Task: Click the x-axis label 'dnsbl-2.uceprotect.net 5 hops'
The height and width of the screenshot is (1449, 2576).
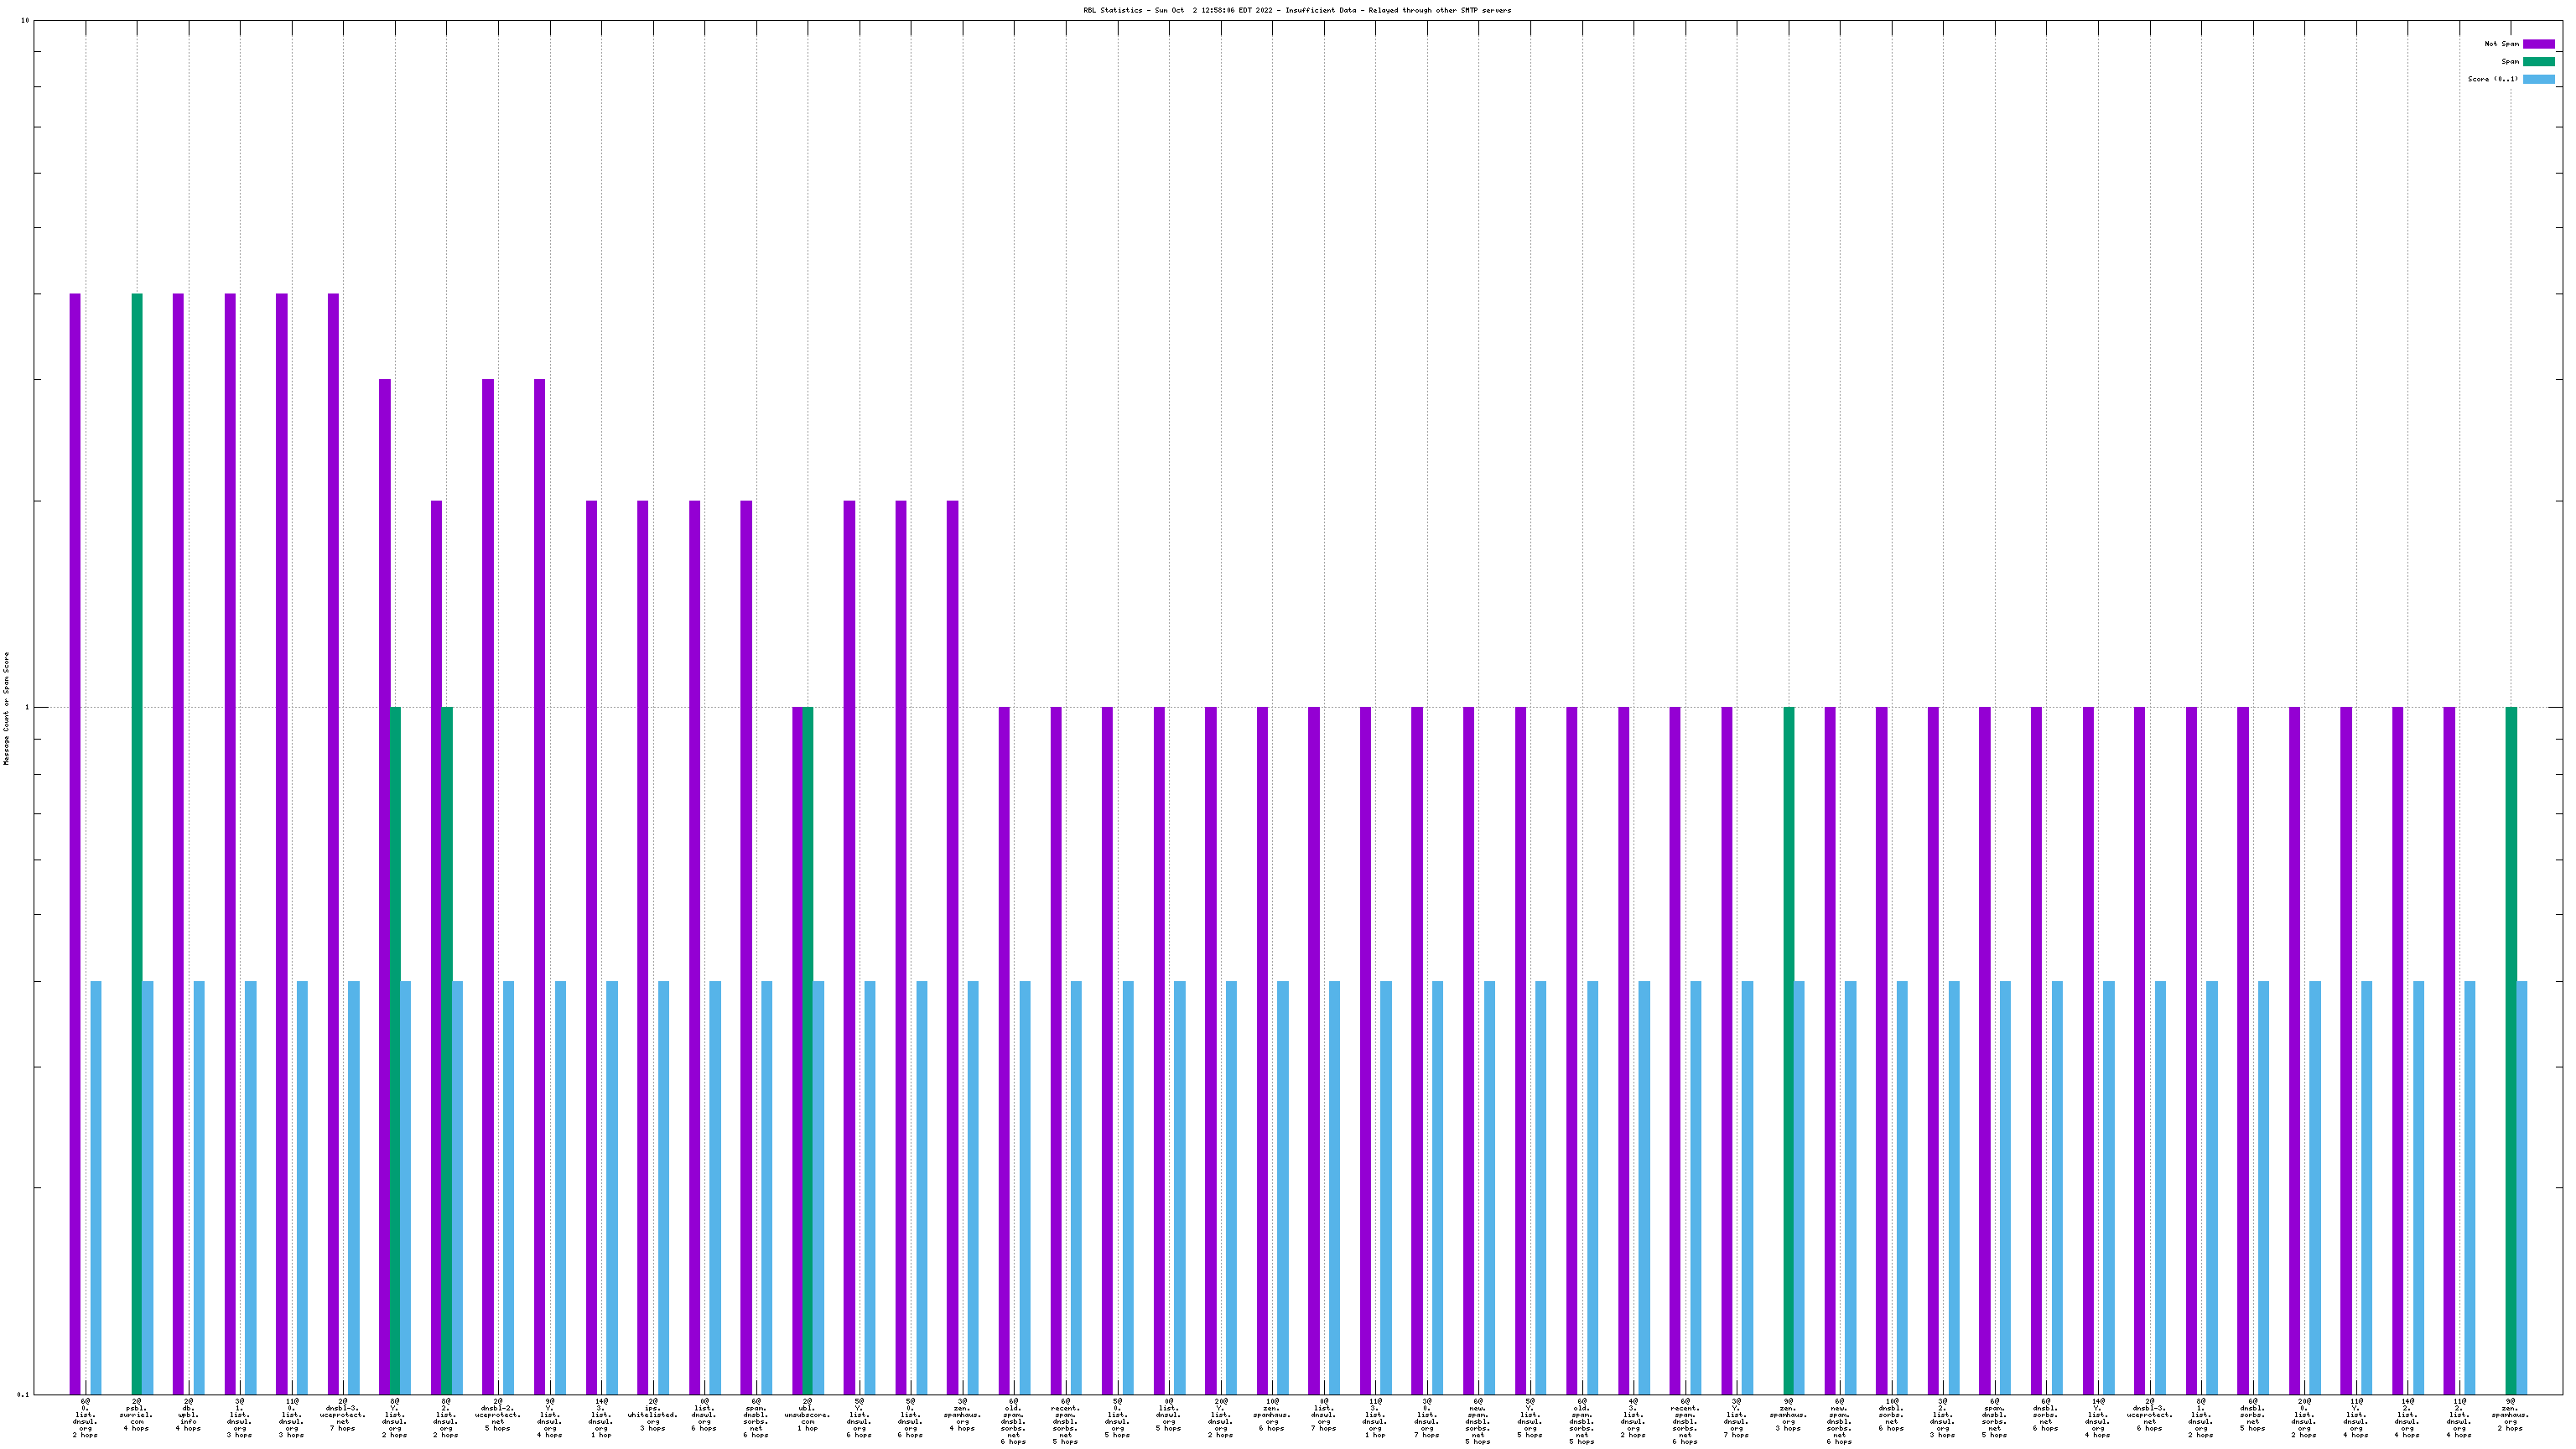Action: pyautogui.click(x=497, y=1415)
